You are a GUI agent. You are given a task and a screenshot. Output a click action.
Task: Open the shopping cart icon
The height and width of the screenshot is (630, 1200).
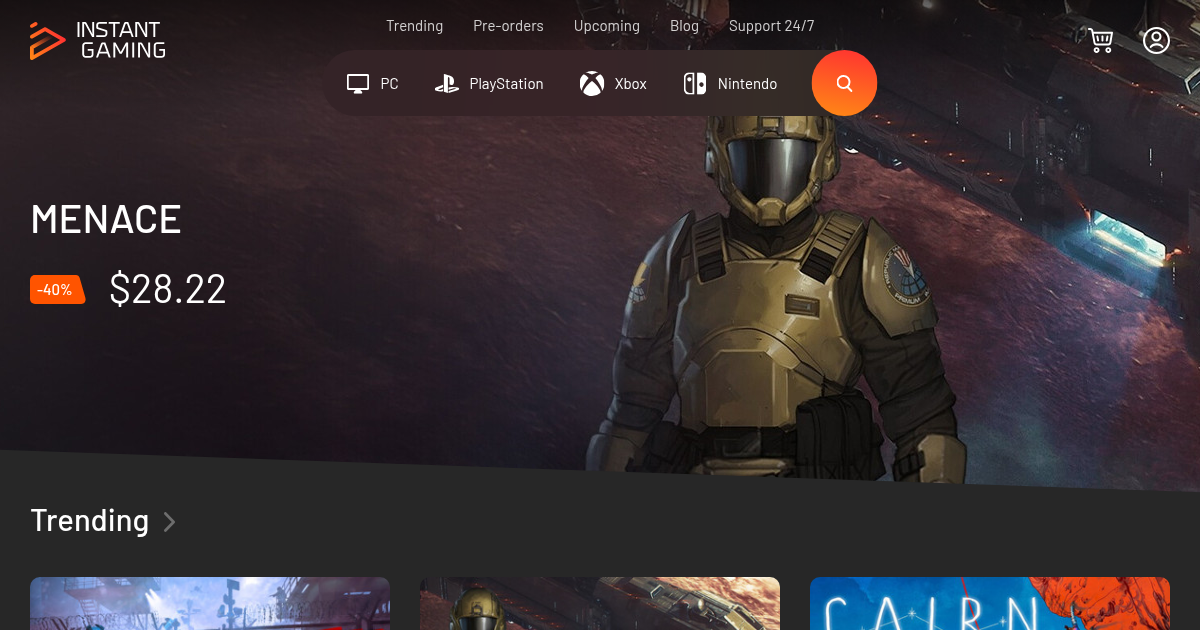[1101, 40]
